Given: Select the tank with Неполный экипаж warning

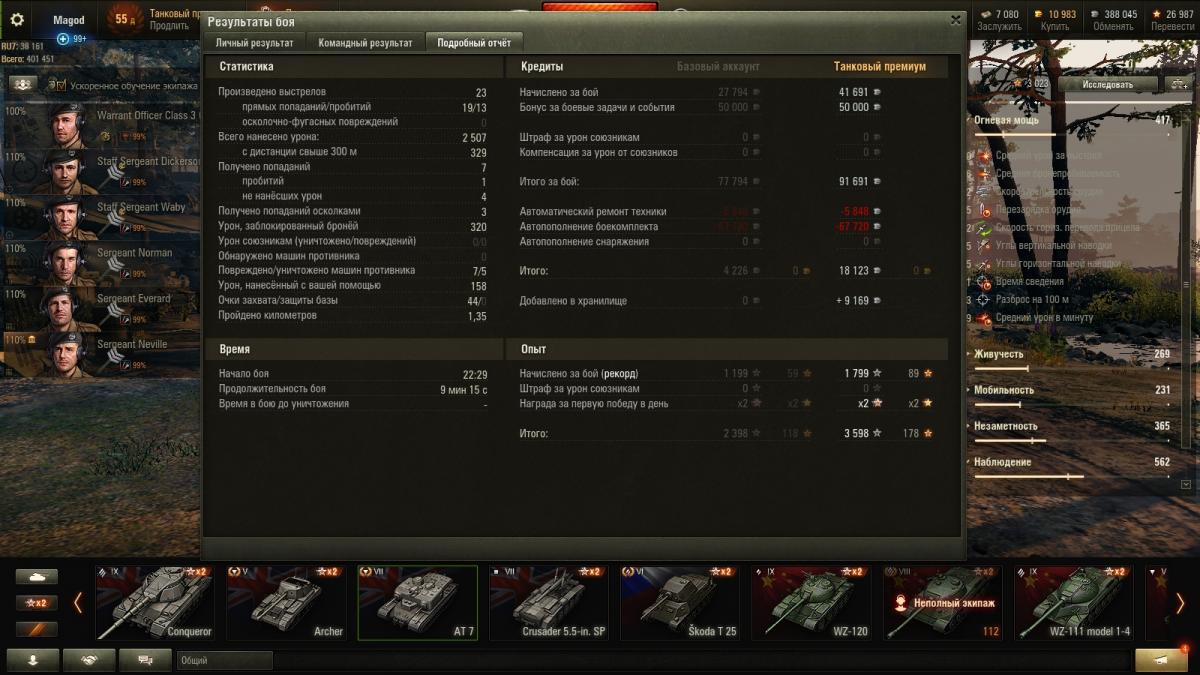Looking at the screenshot, I should pyautogui.click(x=942, y=603).
